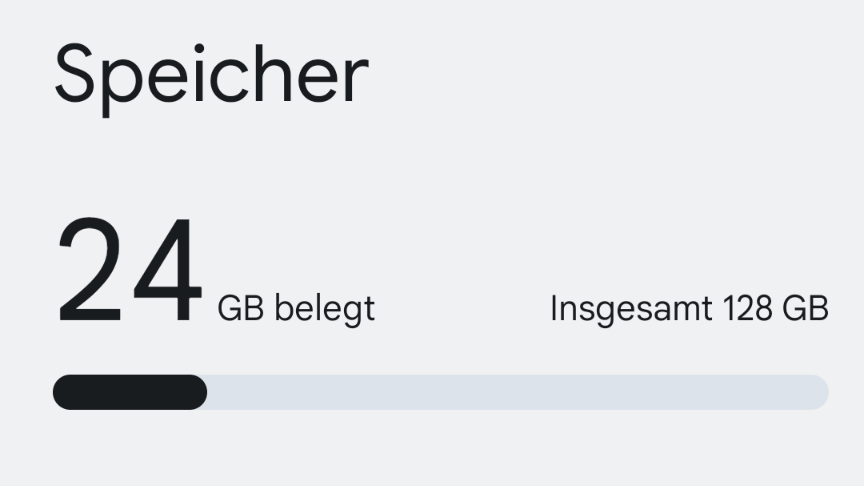
Task: Click the Speicher page title
Action: click(211, 76)
